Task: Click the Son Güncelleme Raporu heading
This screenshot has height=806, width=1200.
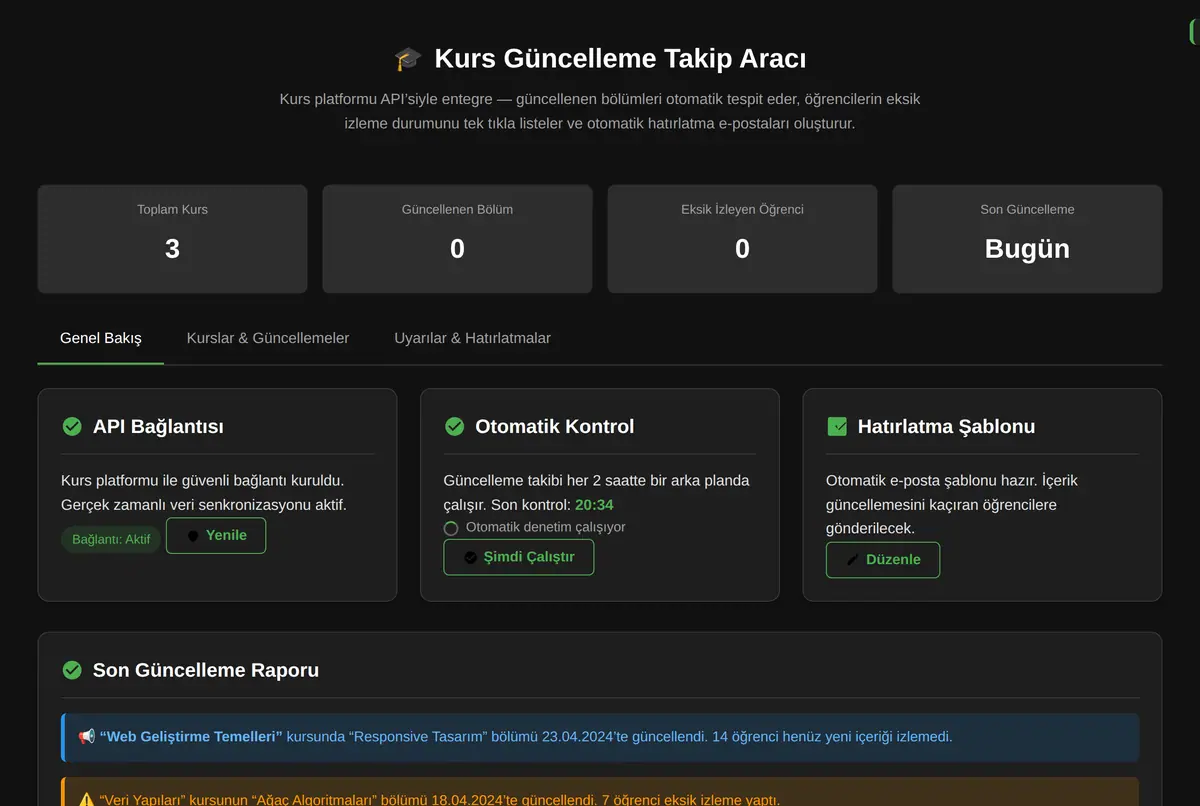Action: pos(206,670)
